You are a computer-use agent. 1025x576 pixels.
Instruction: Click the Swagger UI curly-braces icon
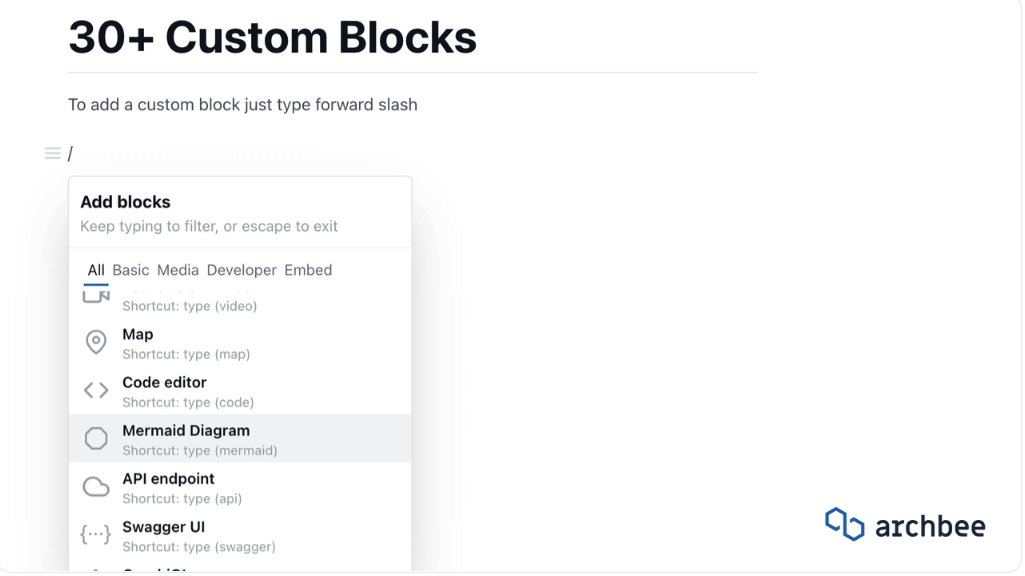95,535
